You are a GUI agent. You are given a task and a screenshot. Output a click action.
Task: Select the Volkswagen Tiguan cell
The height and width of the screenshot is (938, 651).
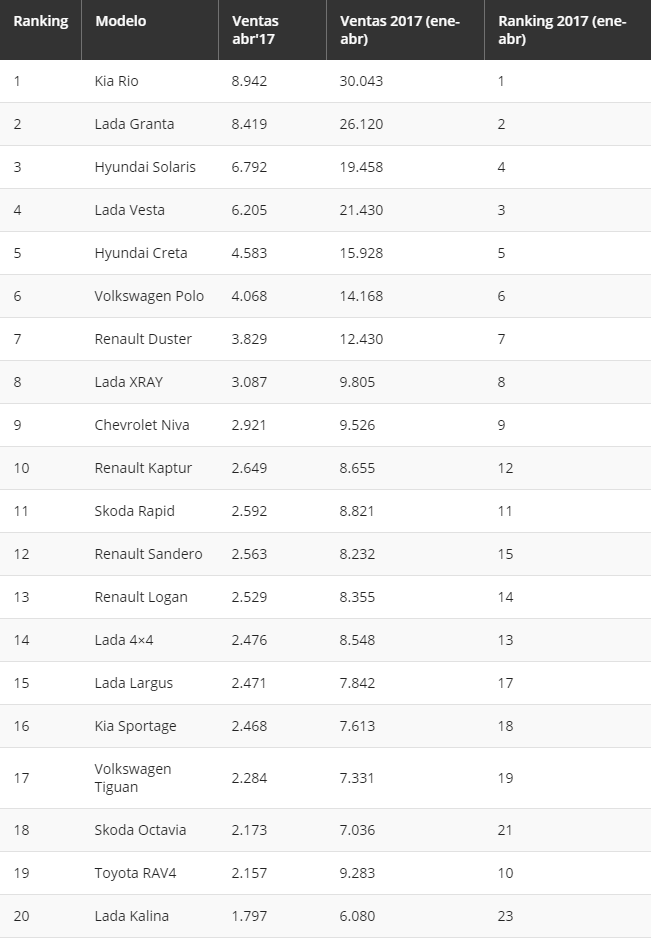(x=133, y=778)
